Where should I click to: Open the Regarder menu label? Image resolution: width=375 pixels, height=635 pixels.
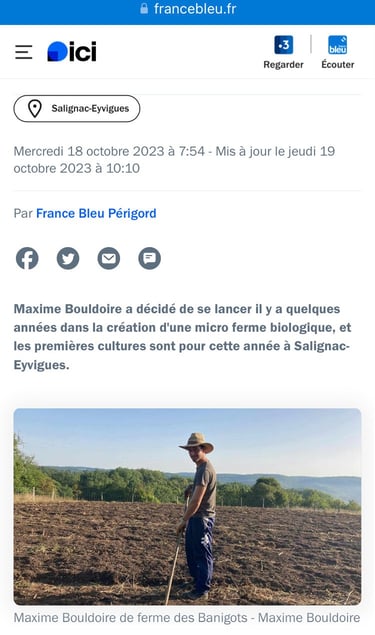point(283,65)
